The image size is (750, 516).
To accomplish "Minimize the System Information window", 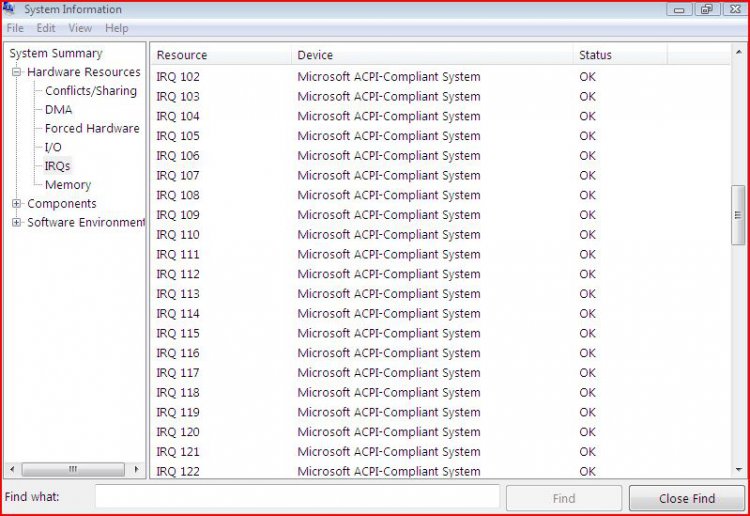I will pyautogui.click(x=679, y=9).
